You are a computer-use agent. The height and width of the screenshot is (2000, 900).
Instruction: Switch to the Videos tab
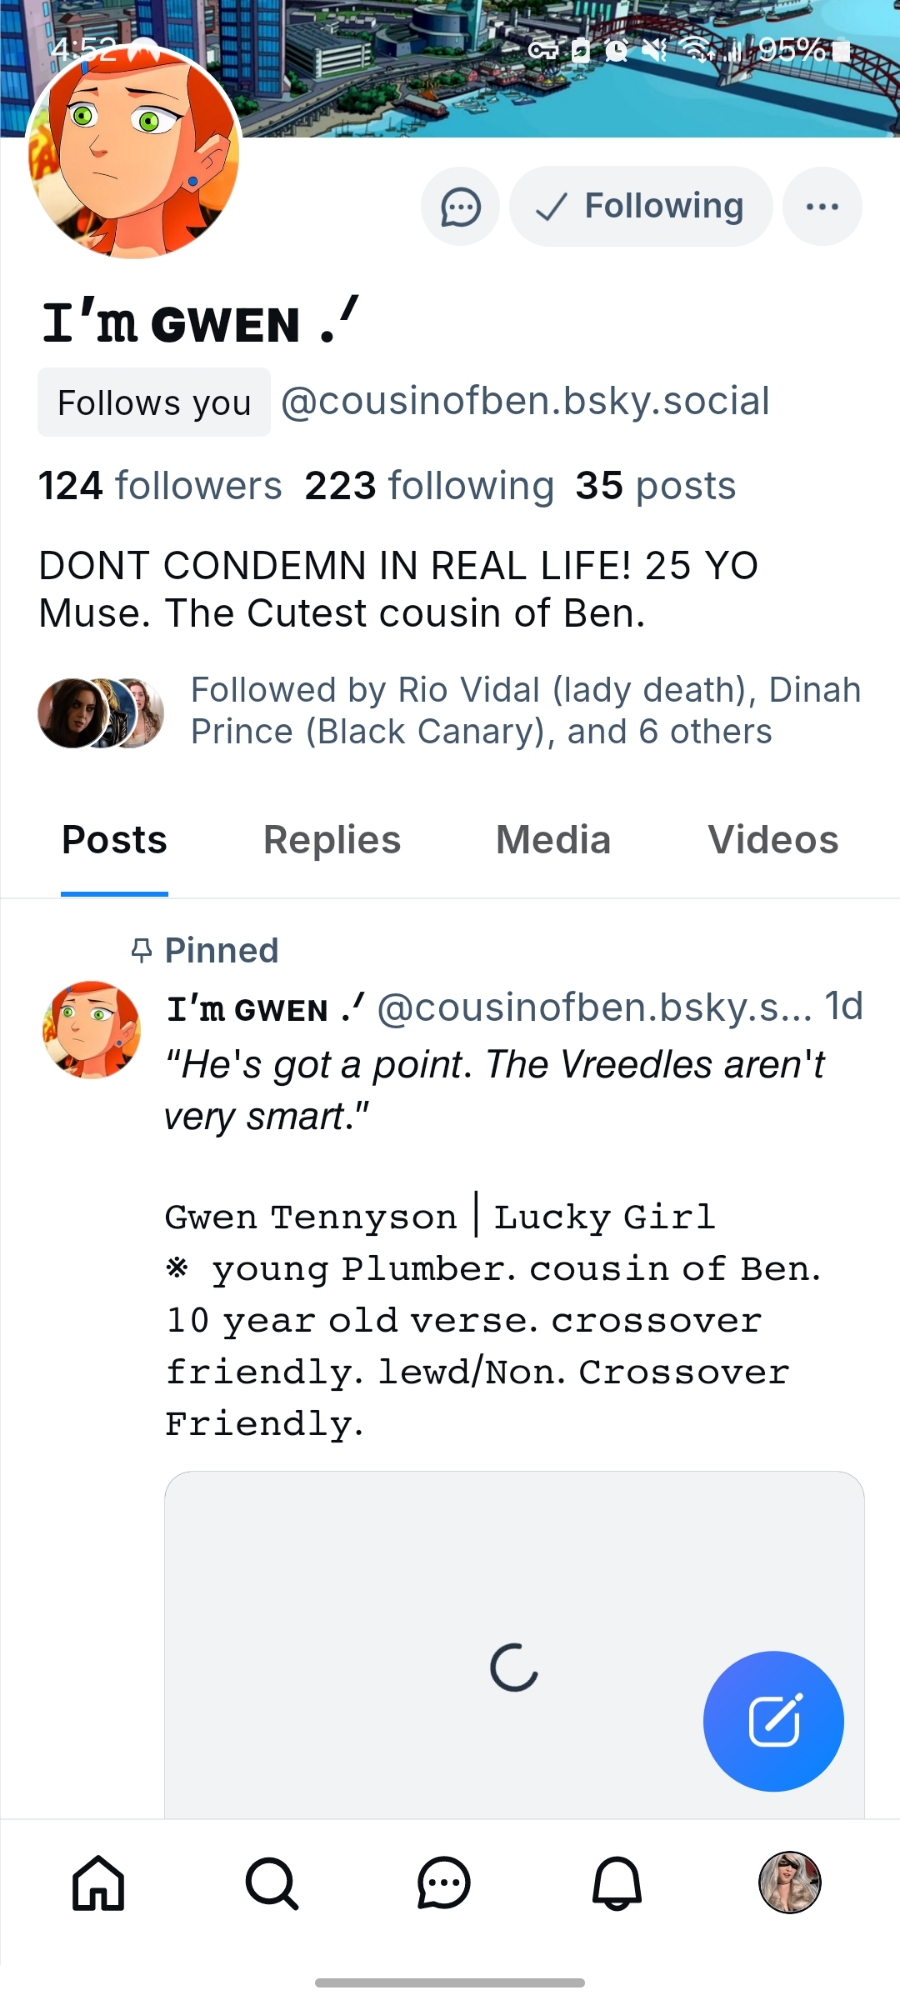pyautogui.click(x=773, y=840)
